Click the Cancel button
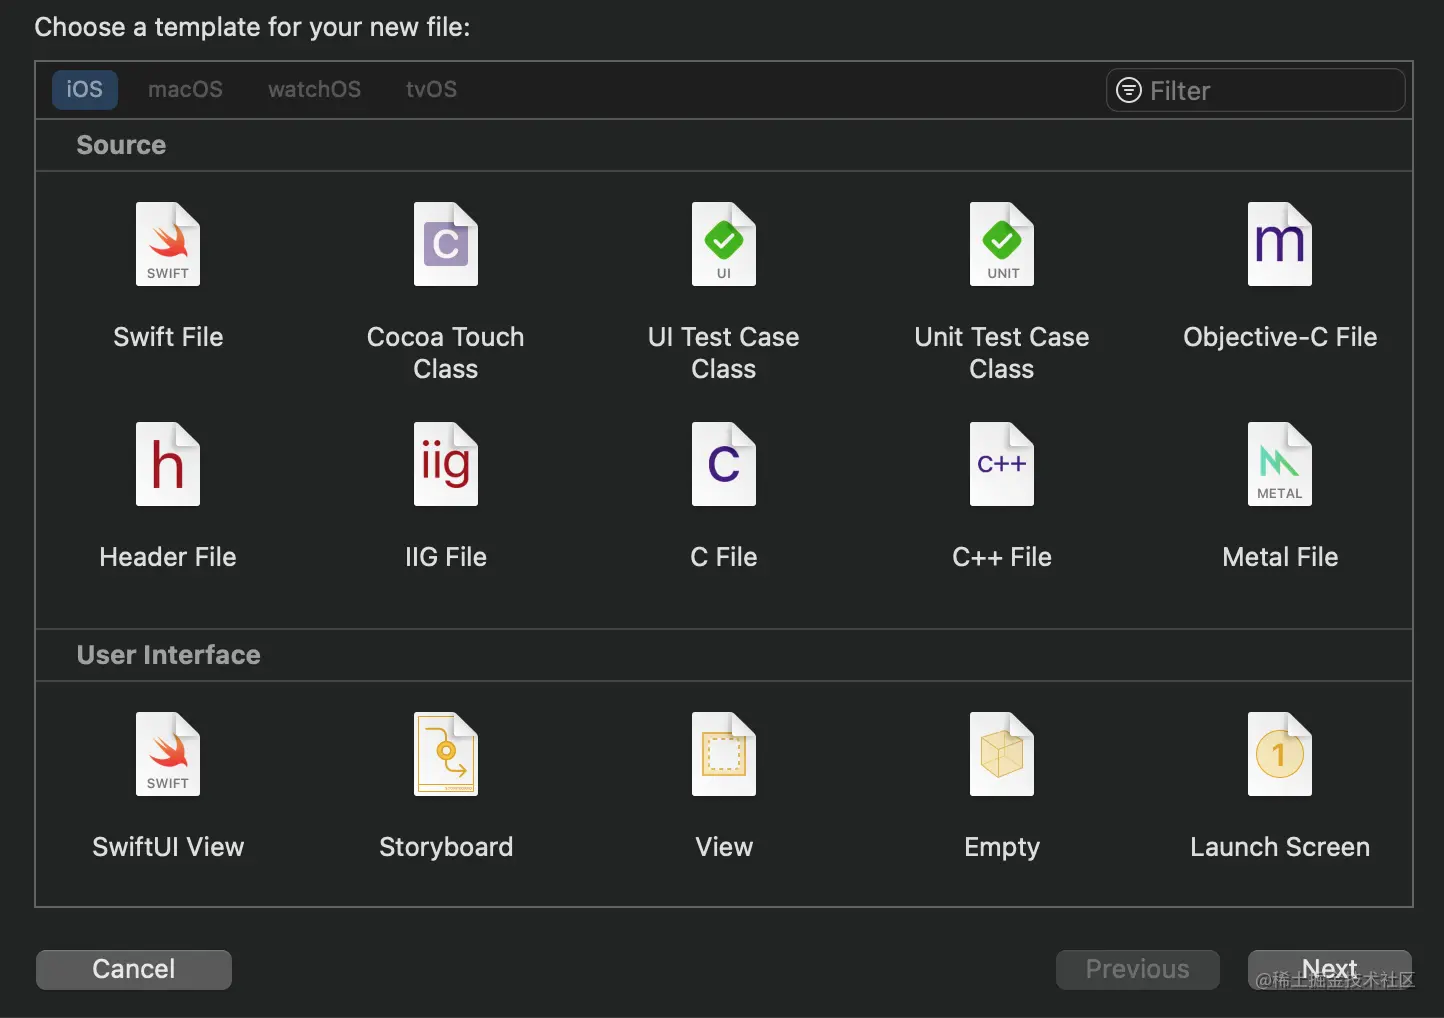Screen dimensions: 1444x1018 click(134, 969)
